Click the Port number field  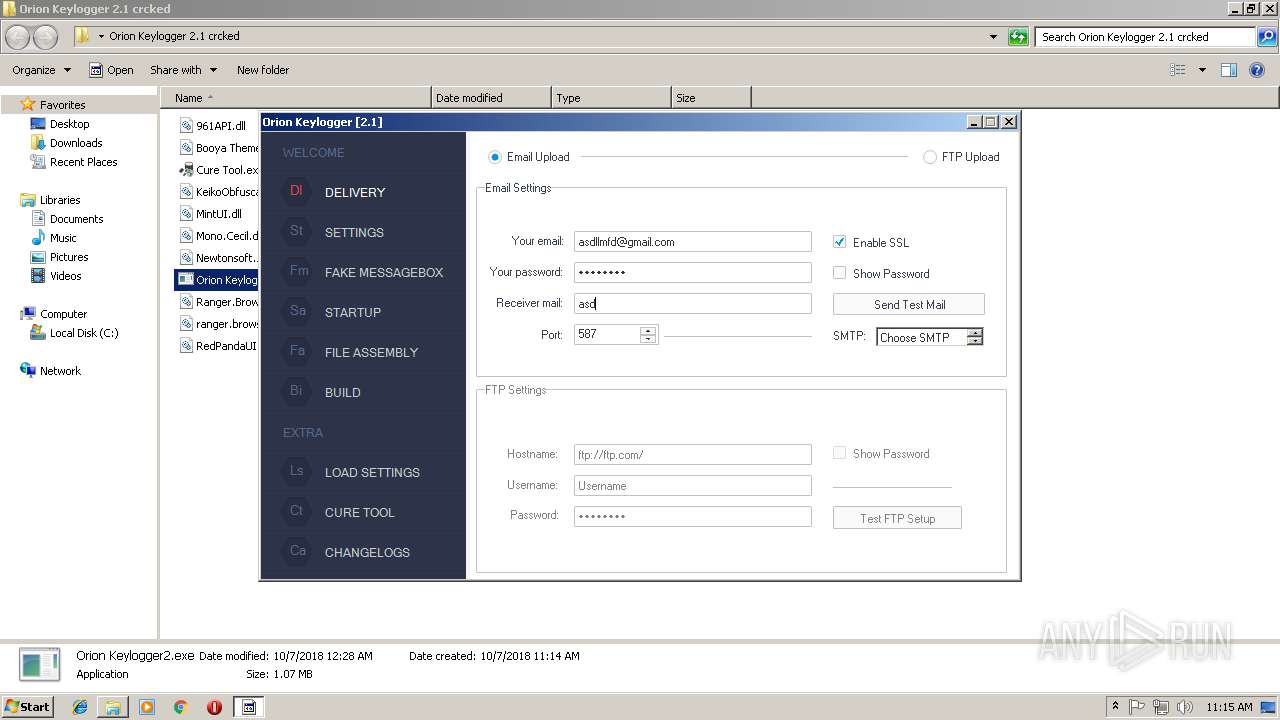(x=607, y=334)
